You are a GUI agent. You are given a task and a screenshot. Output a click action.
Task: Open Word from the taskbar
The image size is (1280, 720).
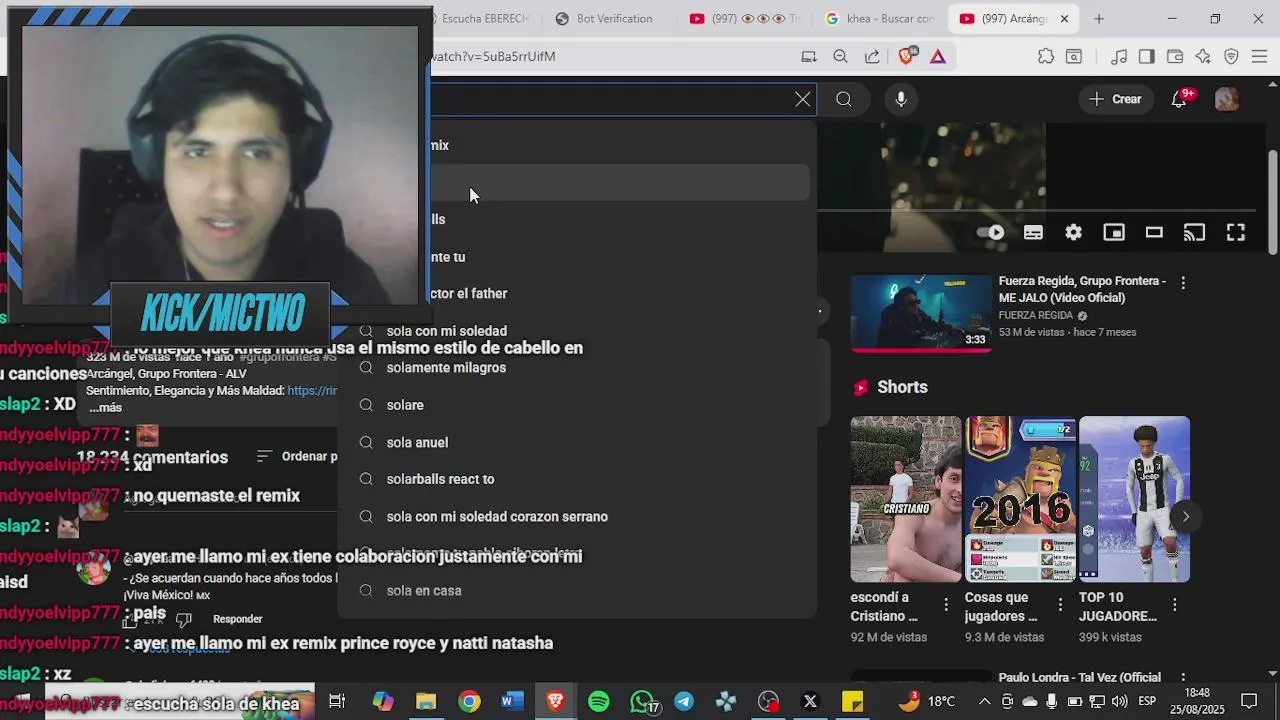(512, 701)
